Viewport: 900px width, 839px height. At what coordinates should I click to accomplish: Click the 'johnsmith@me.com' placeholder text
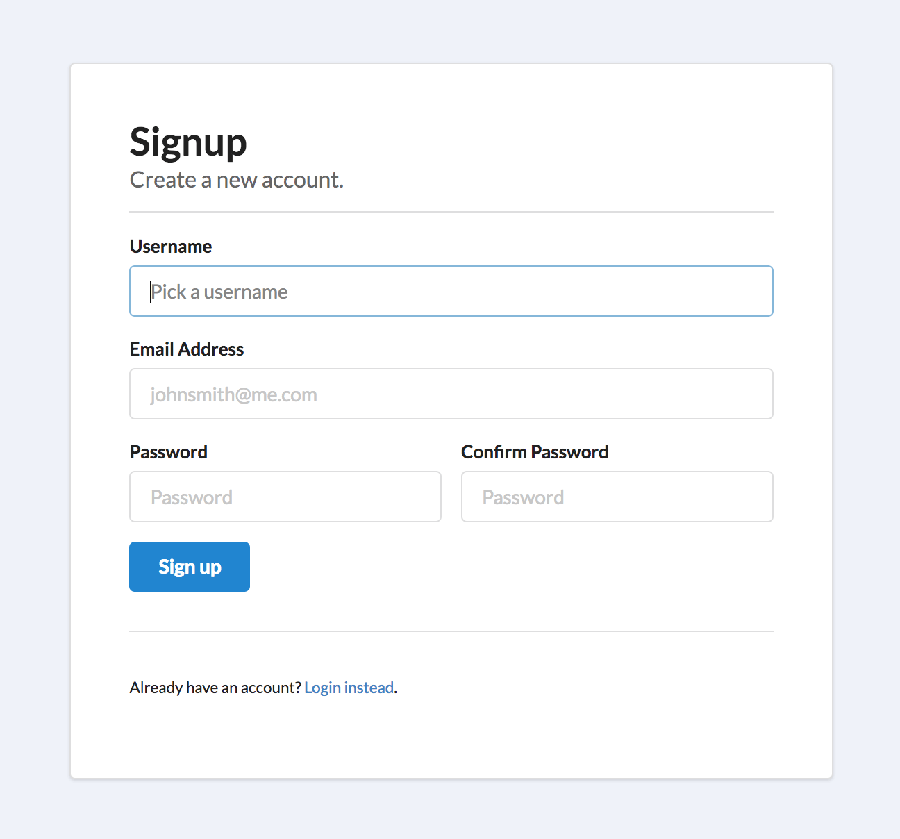[x=234, y=395]
